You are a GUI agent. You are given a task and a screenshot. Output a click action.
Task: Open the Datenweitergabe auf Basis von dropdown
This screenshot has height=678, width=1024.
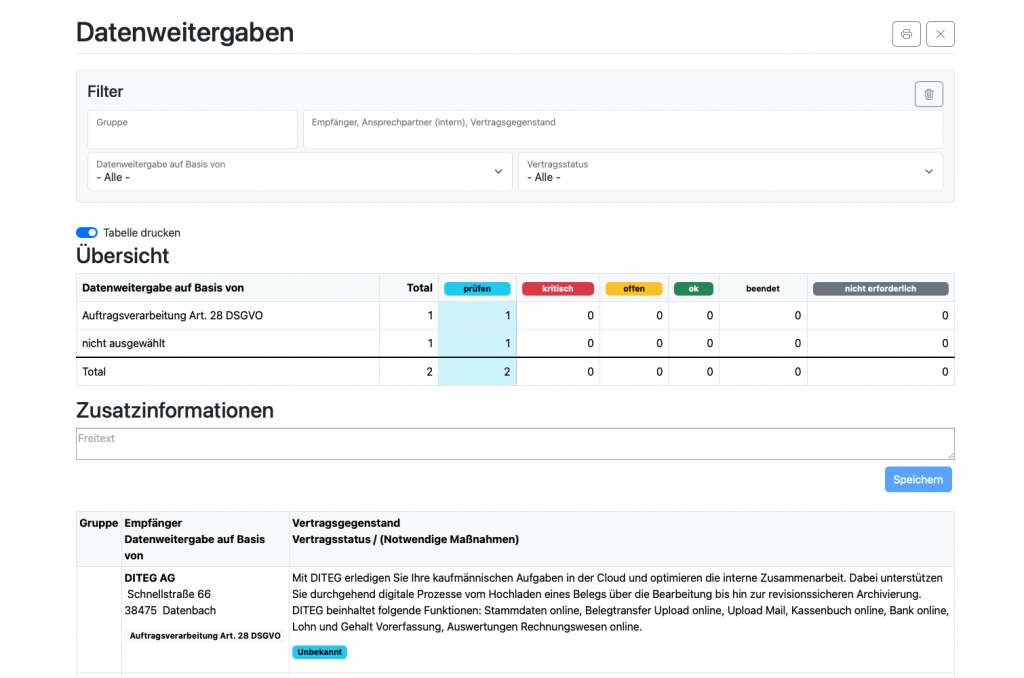(300, 171)
